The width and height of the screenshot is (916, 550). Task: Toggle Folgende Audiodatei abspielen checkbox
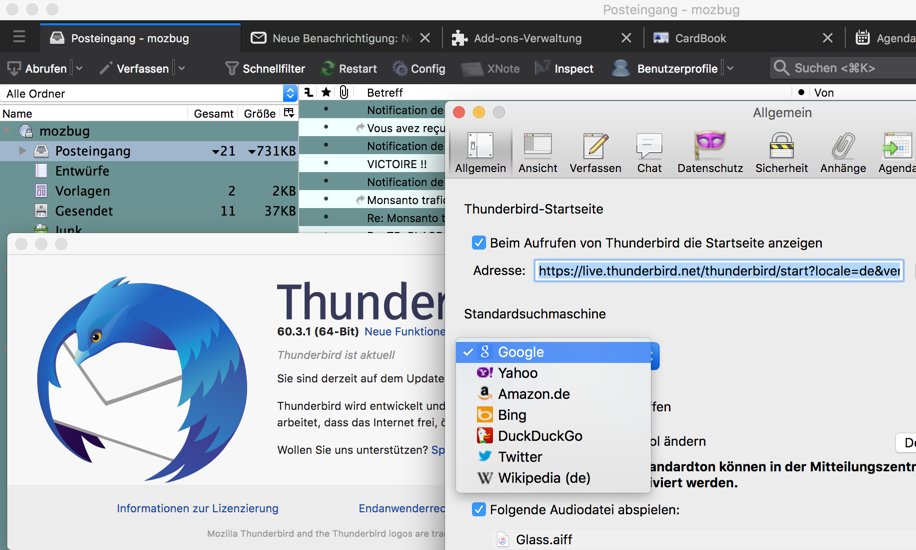(478, 509)
